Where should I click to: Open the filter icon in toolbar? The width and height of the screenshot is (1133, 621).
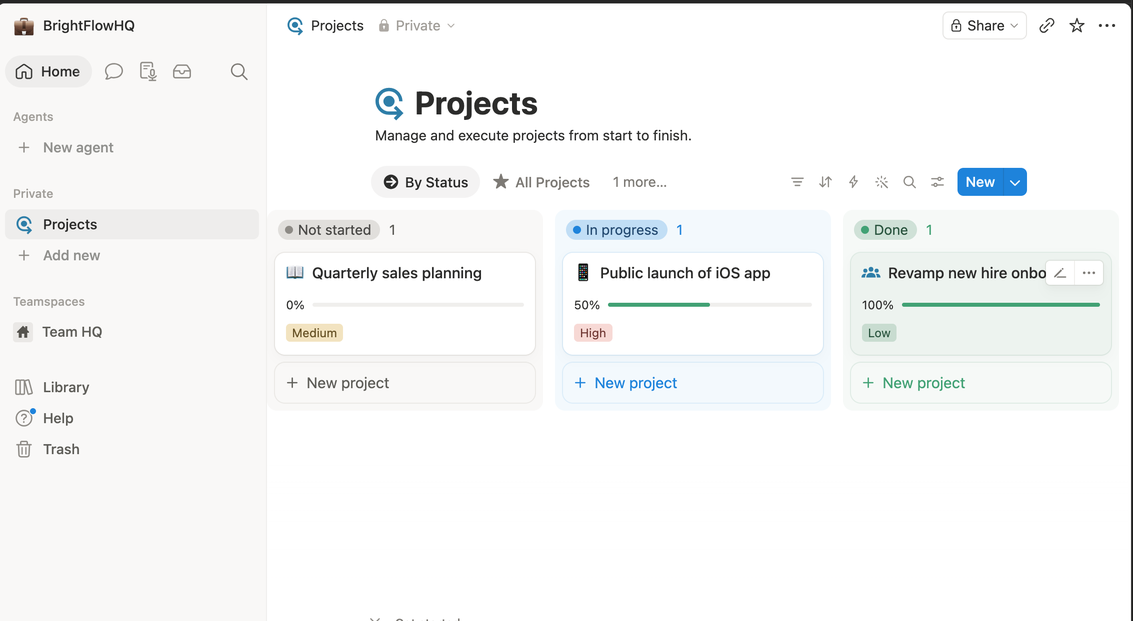point(797,182)
